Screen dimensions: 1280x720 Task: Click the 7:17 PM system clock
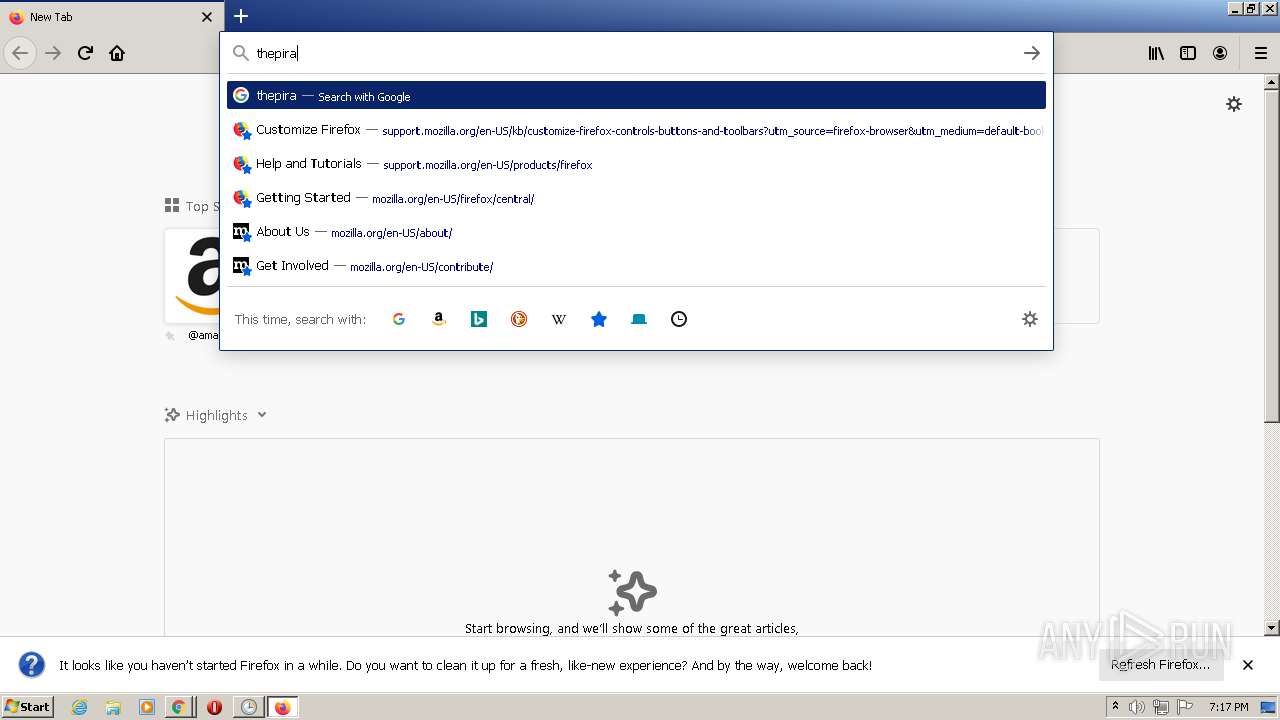1228,707
